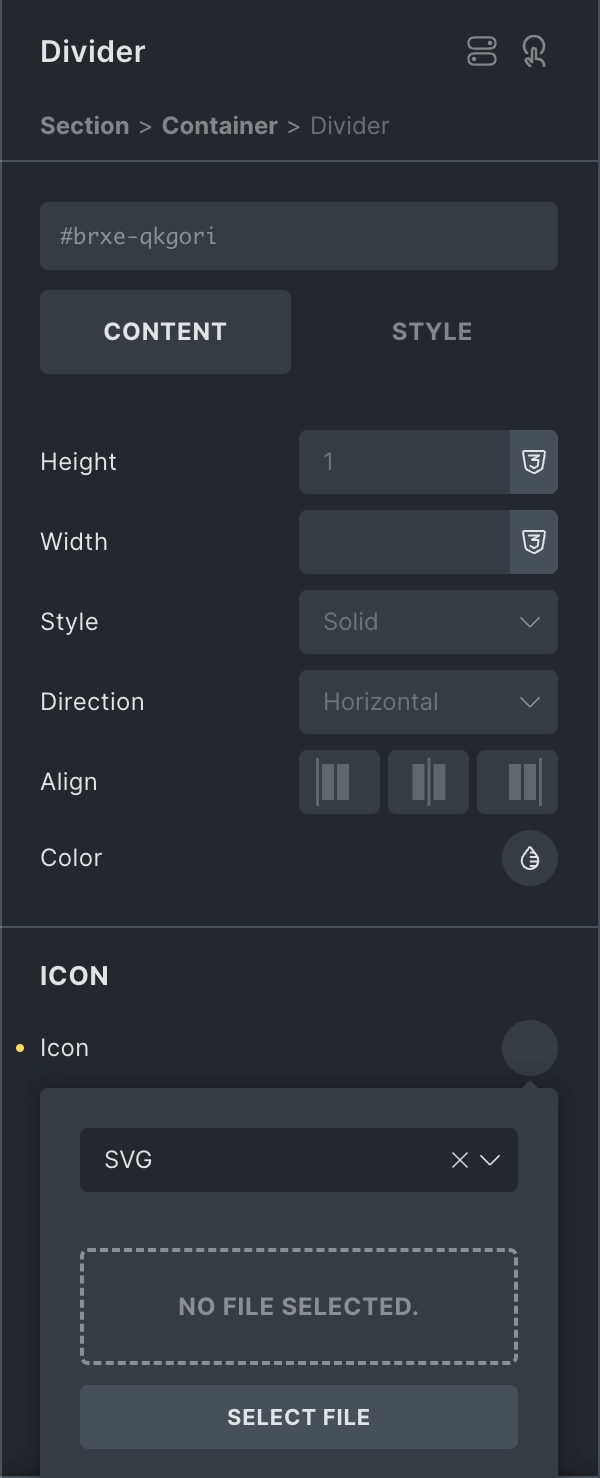Viewport: 600px width, 1478px height.
Task: Align the divider to the center
Action: (x=428, y=782)
